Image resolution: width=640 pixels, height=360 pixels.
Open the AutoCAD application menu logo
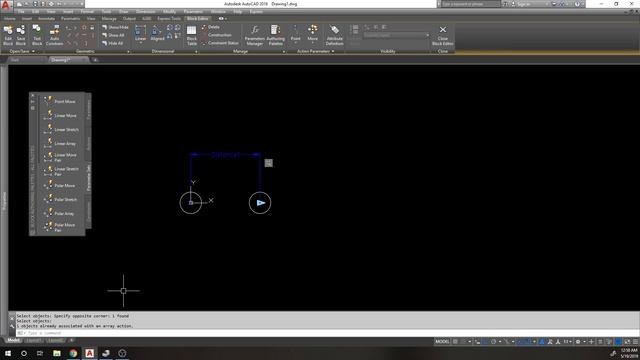click(x=6, y=5)
